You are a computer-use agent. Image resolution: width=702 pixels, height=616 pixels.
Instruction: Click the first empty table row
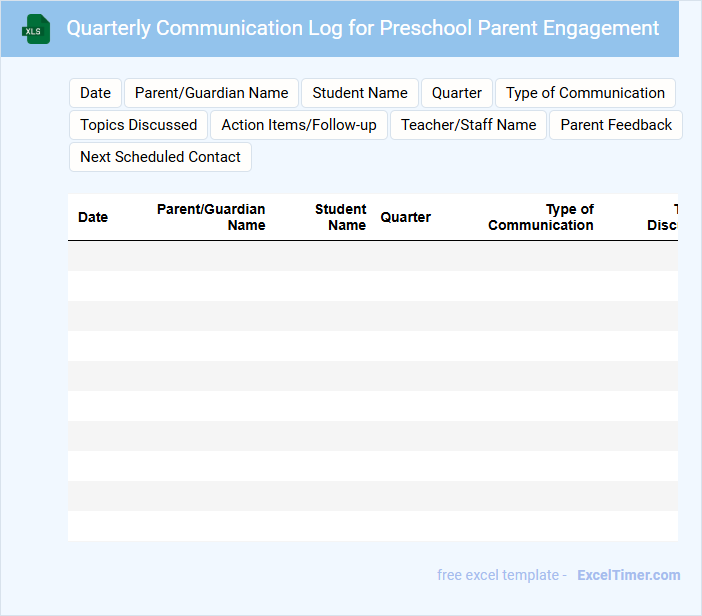click(x=372, y=256)
